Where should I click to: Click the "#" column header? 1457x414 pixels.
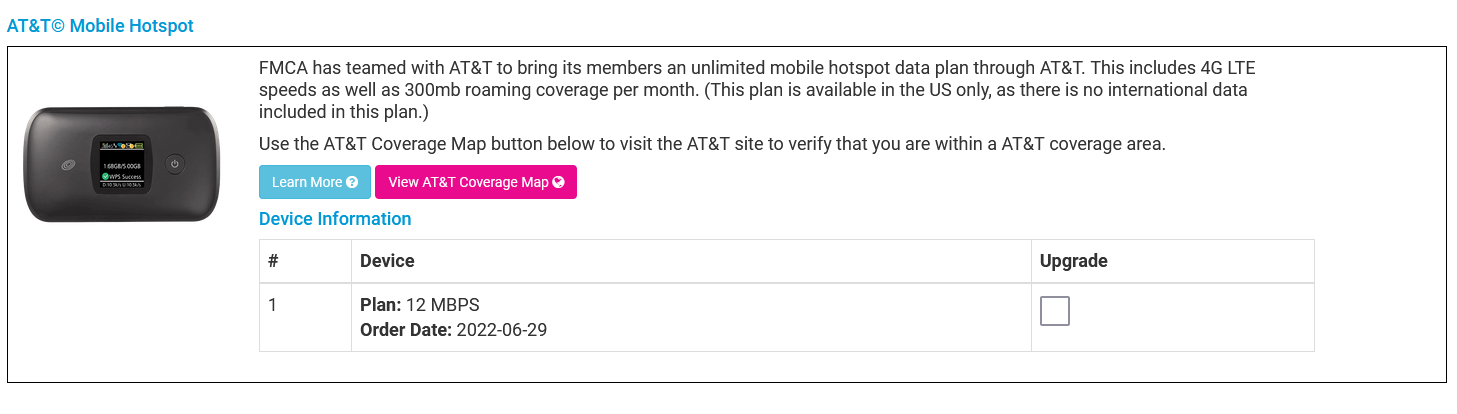273,261
